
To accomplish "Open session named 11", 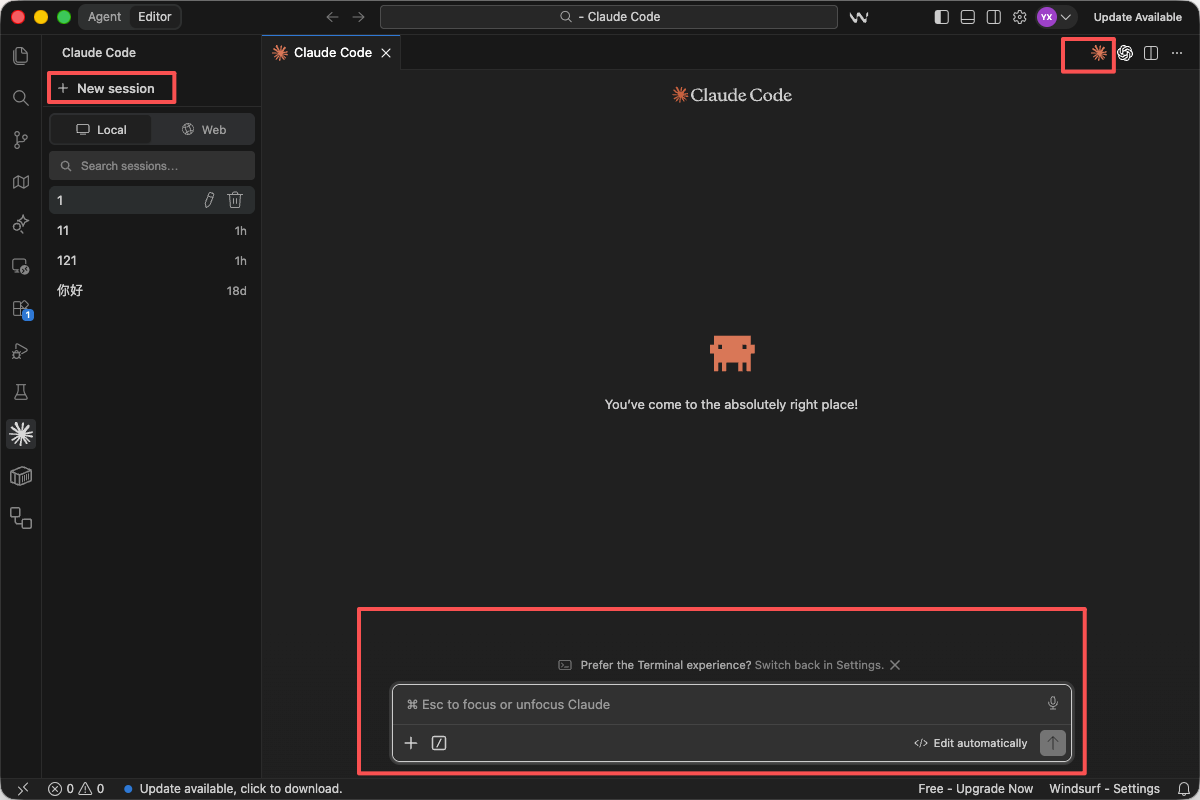I will 152,230.
